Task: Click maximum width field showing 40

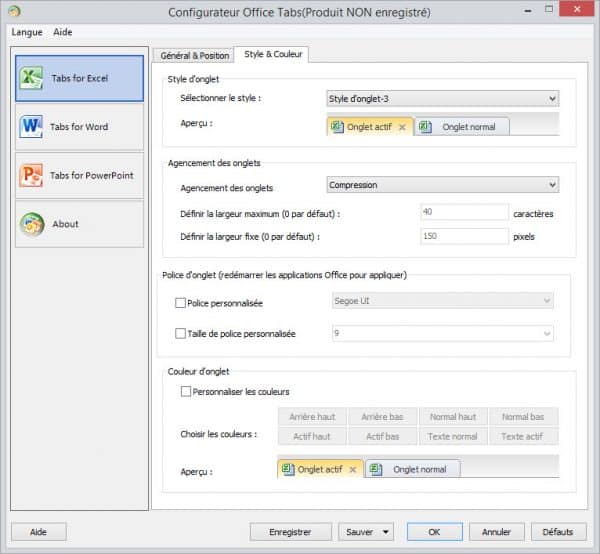Action: pos(465,212)
